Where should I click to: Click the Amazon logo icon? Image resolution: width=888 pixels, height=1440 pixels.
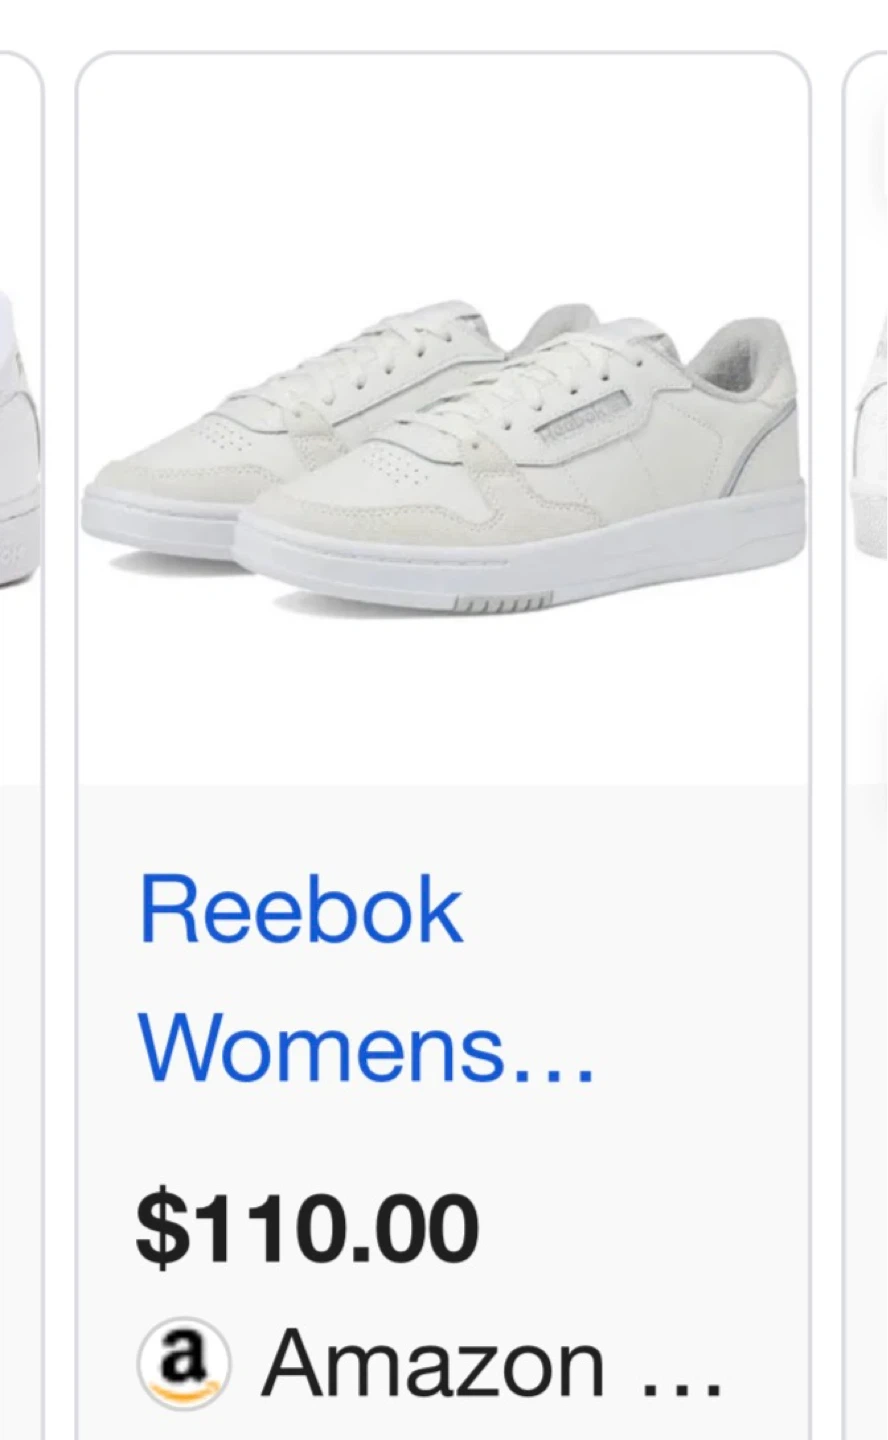click(184, 1364)
